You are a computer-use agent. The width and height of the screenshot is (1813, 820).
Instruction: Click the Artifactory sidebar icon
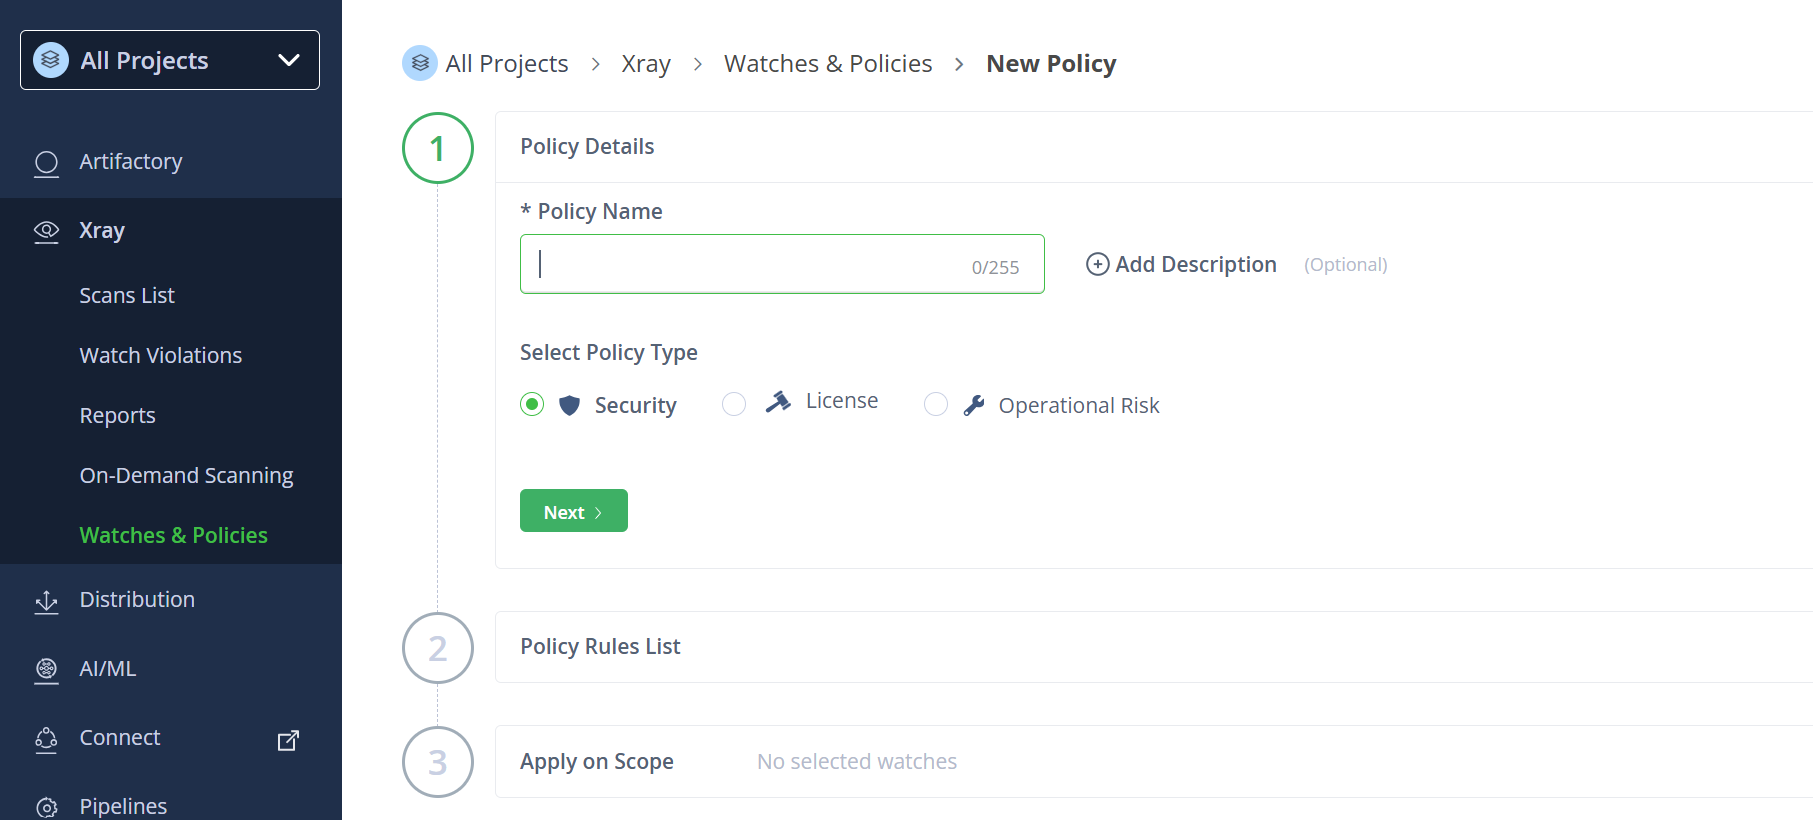click(x=47, y=162)
